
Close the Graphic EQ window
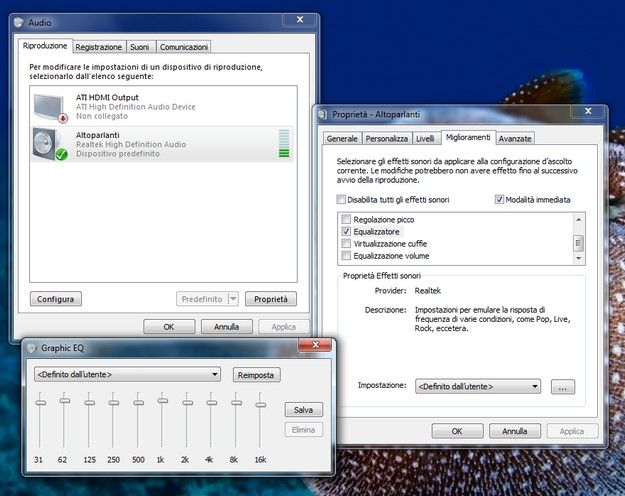click(x=313, y=346)
